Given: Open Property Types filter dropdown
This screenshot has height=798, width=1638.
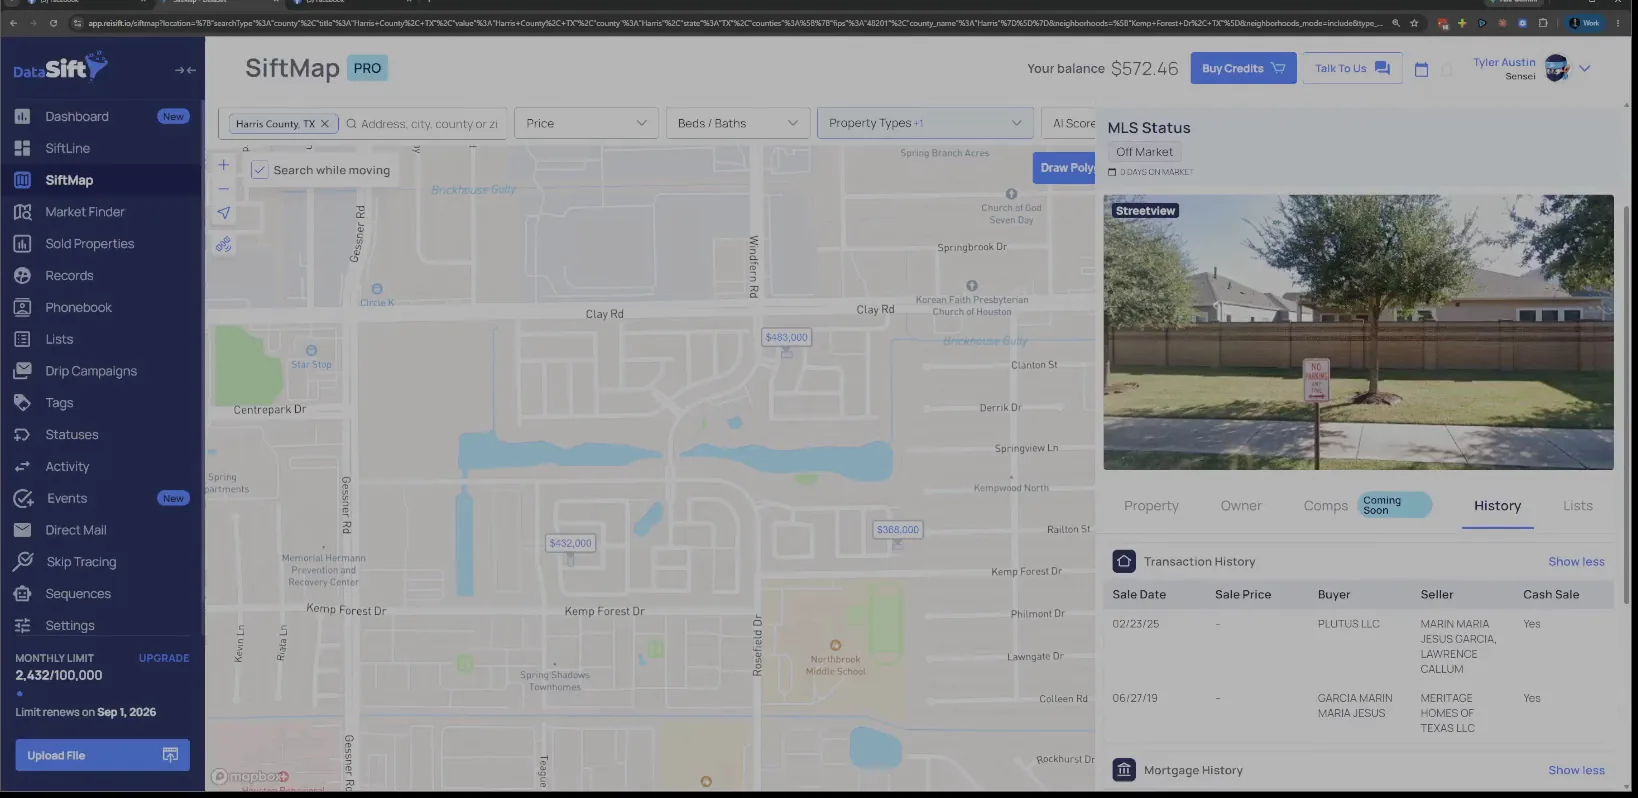Looking at the screenshot, I should [925, 123].
